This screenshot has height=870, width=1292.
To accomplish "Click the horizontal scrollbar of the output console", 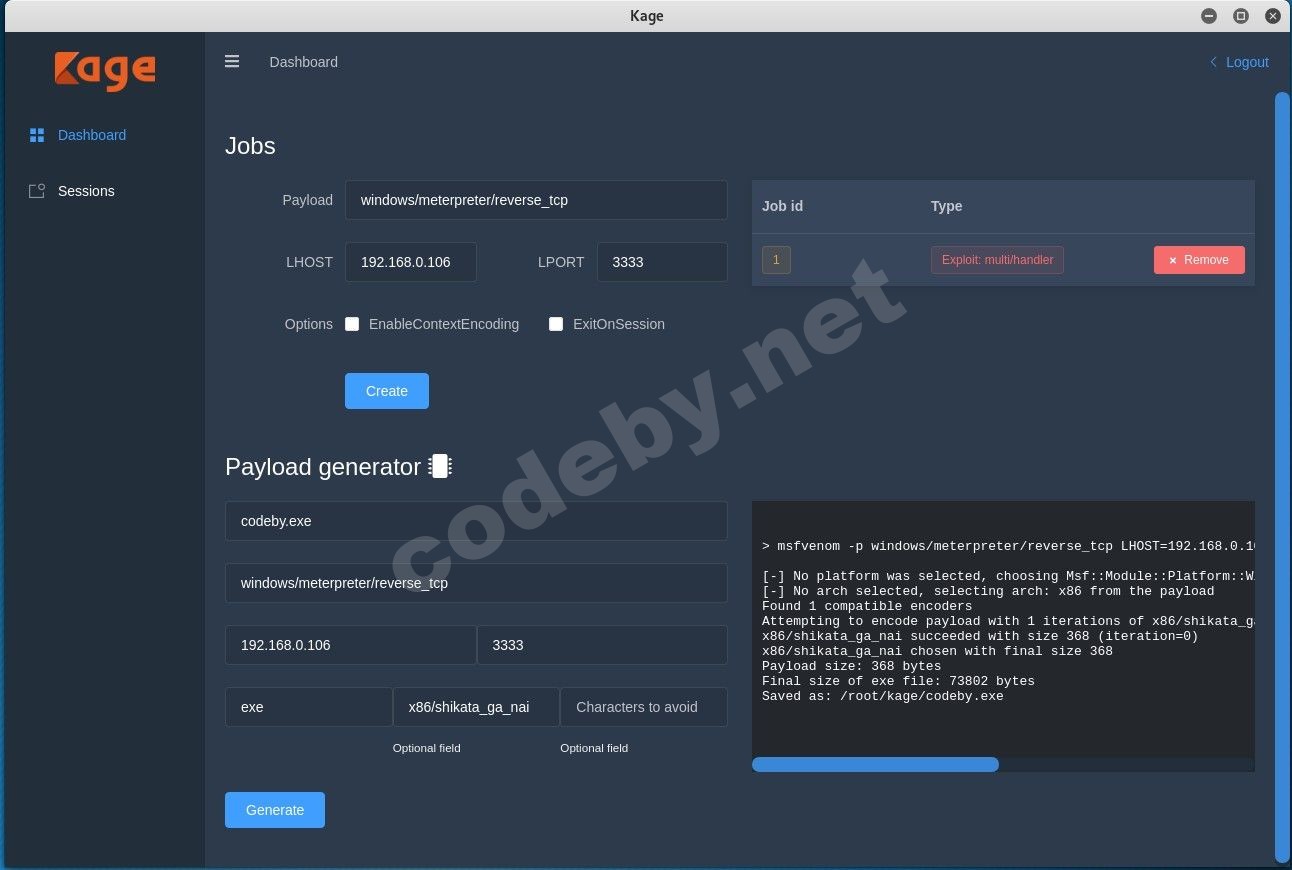I will [x=875, y=765].
